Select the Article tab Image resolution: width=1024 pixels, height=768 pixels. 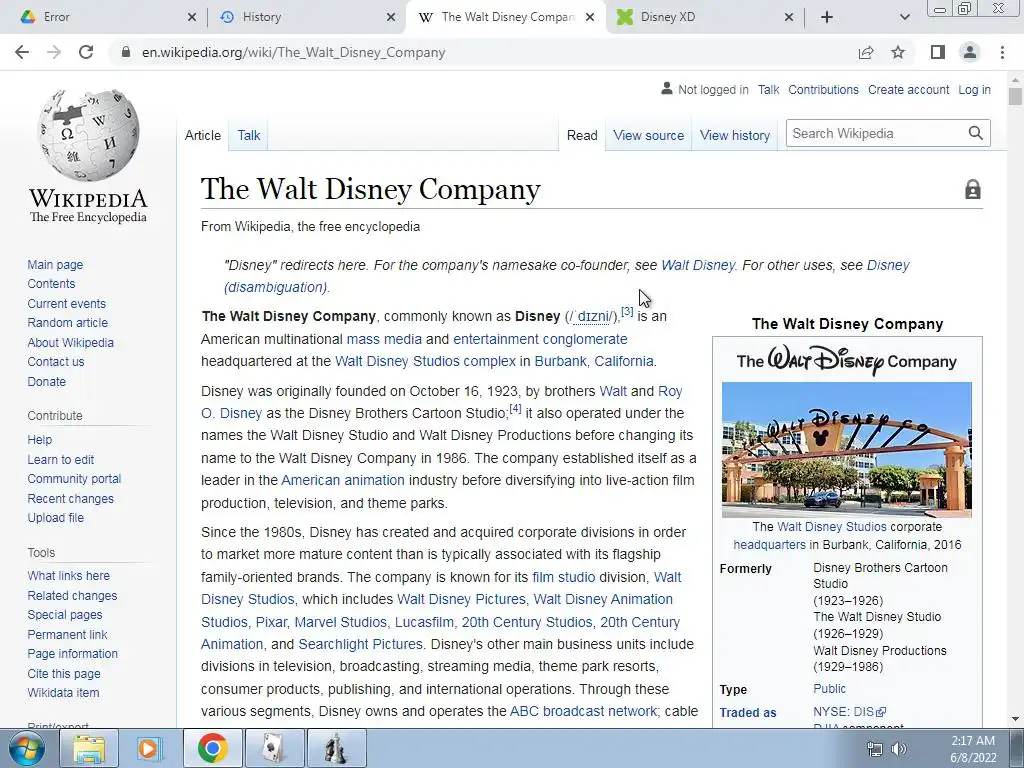(202, 135)
